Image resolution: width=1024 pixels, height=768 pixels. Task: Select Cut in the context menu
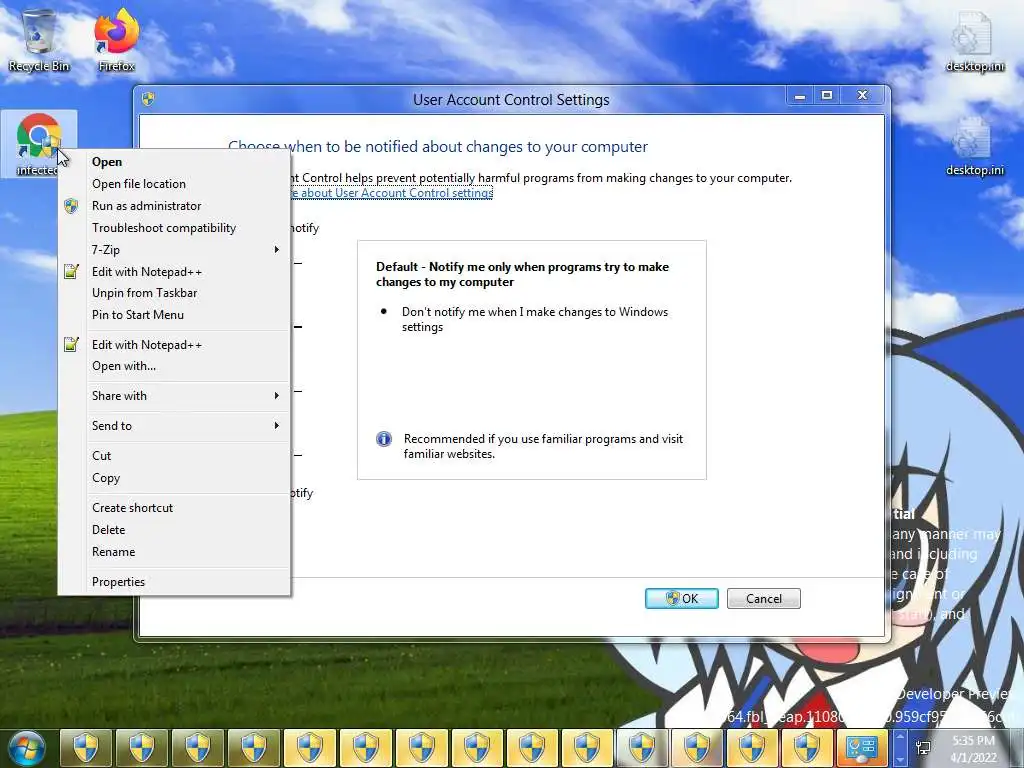tap(174, 456)
